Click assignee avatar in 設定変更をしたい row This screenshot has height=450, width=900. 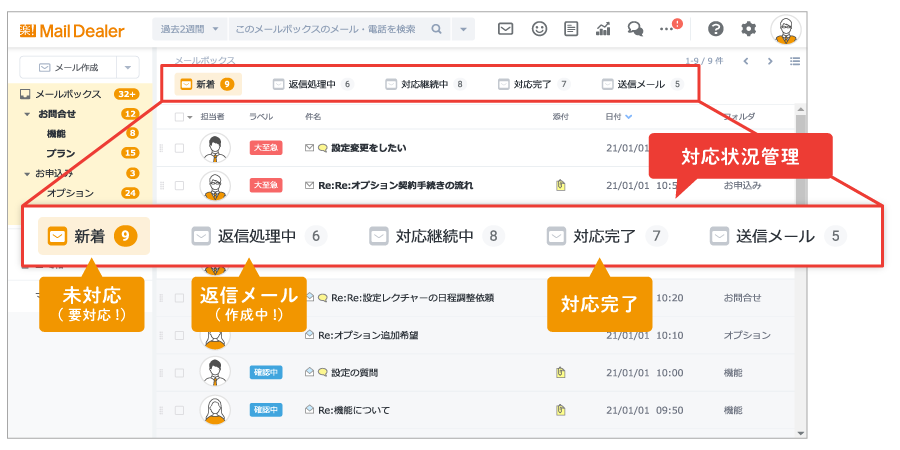point(215,148)
